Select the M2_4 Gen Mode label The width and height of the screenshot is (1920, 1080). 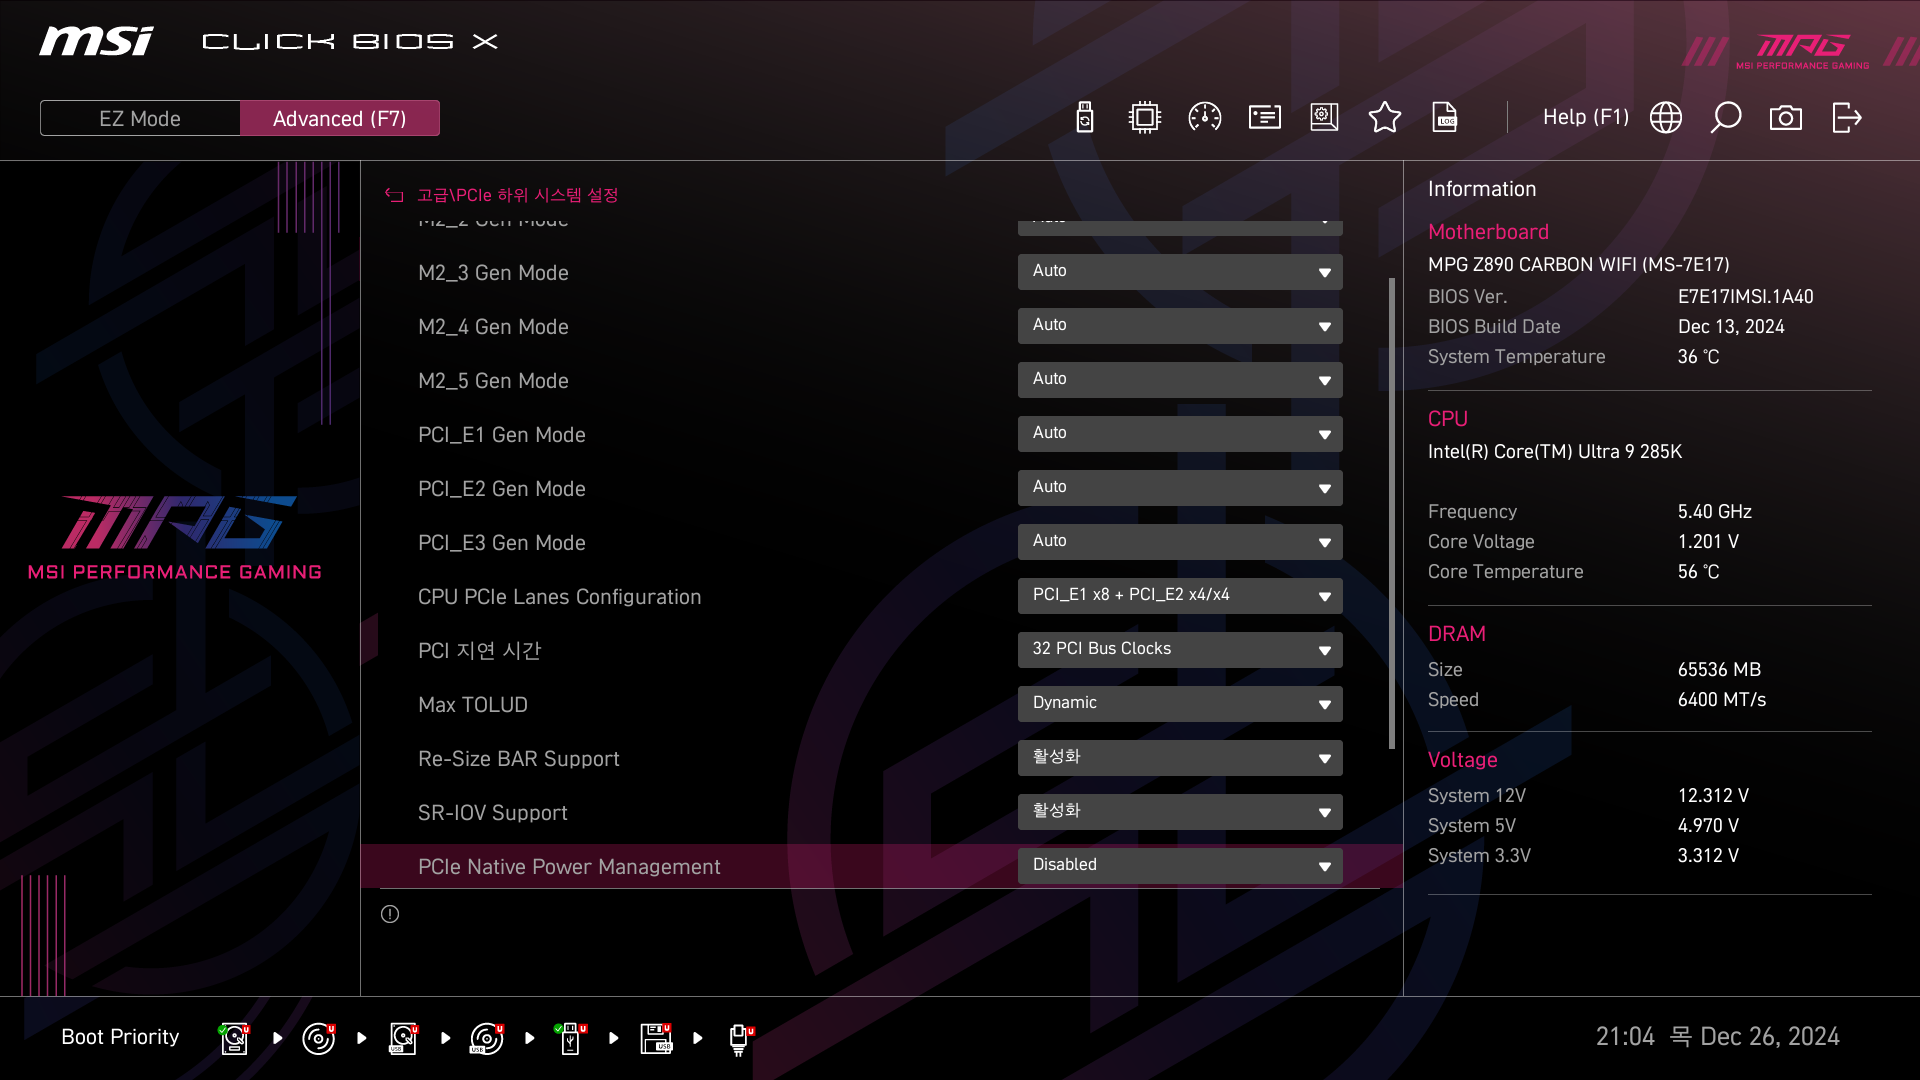tap(493, 327)
